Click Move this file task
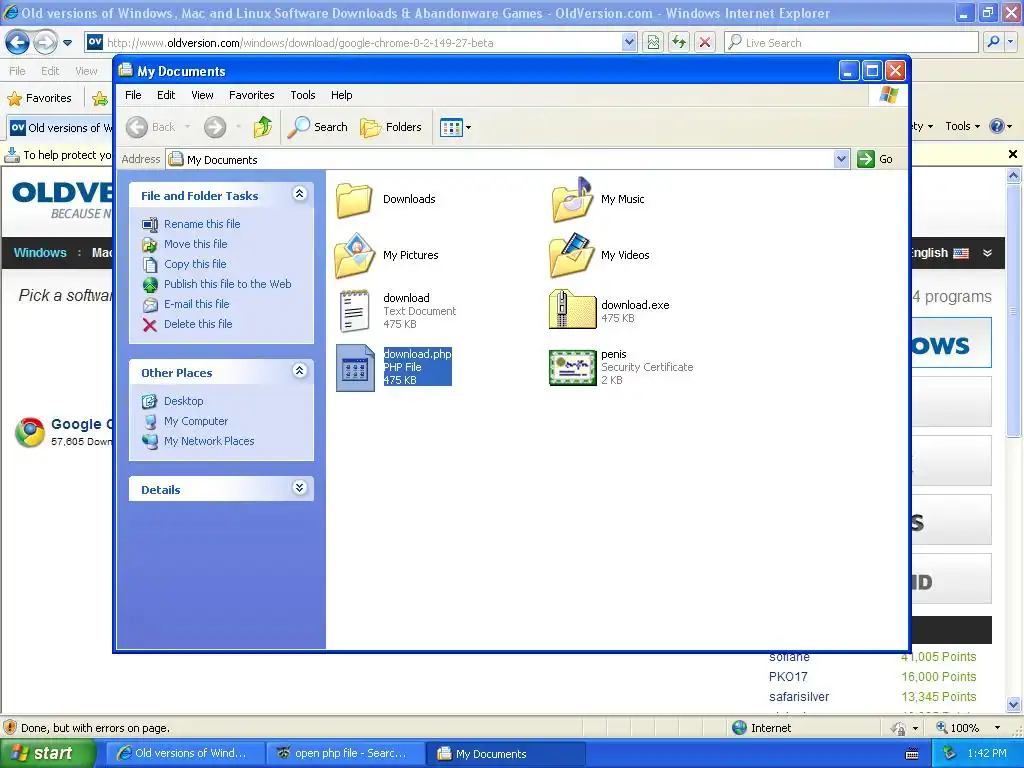The width and height of the screenshot is (1024, 768). [195, 244]
